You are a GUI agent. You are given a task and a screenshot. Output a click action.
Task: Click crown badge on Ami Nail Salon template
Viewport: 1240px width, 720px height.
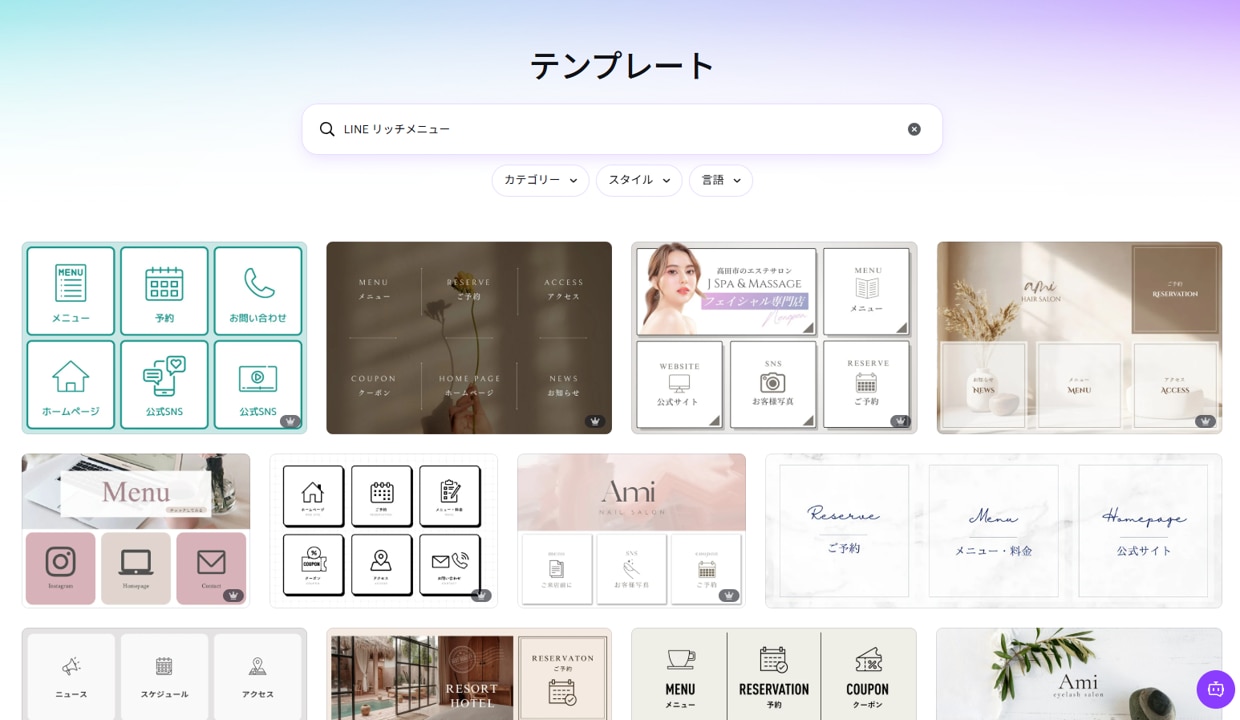point(729,595)
